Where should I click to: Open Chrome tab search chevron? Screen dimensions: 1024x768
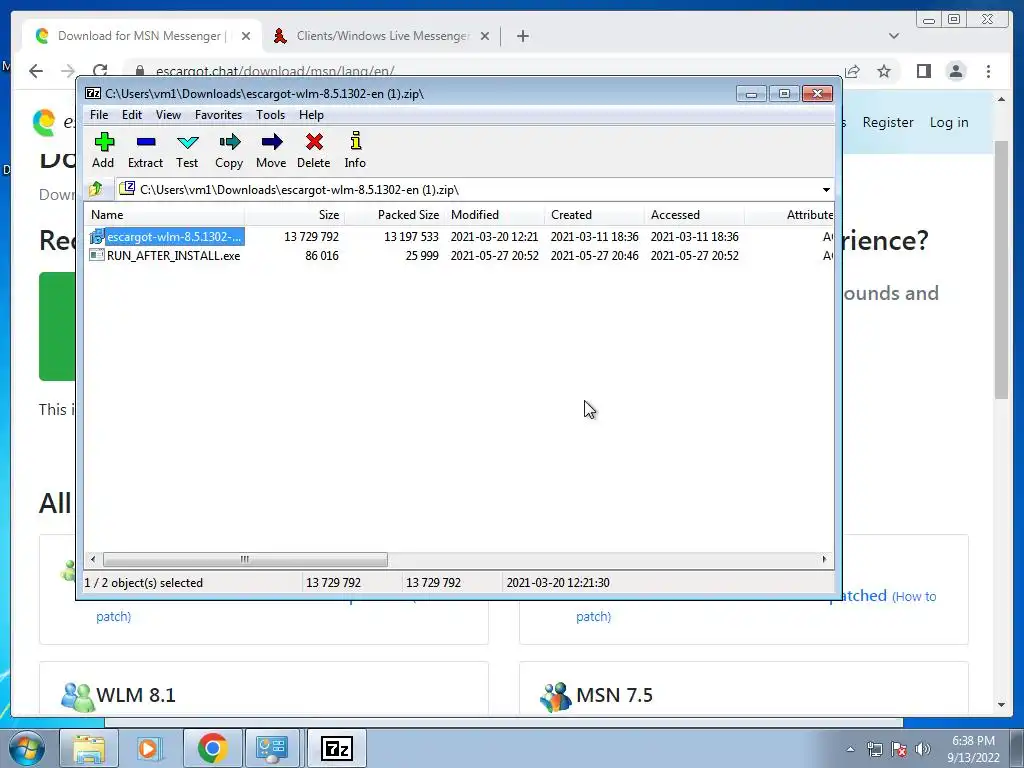click(894, 36)
